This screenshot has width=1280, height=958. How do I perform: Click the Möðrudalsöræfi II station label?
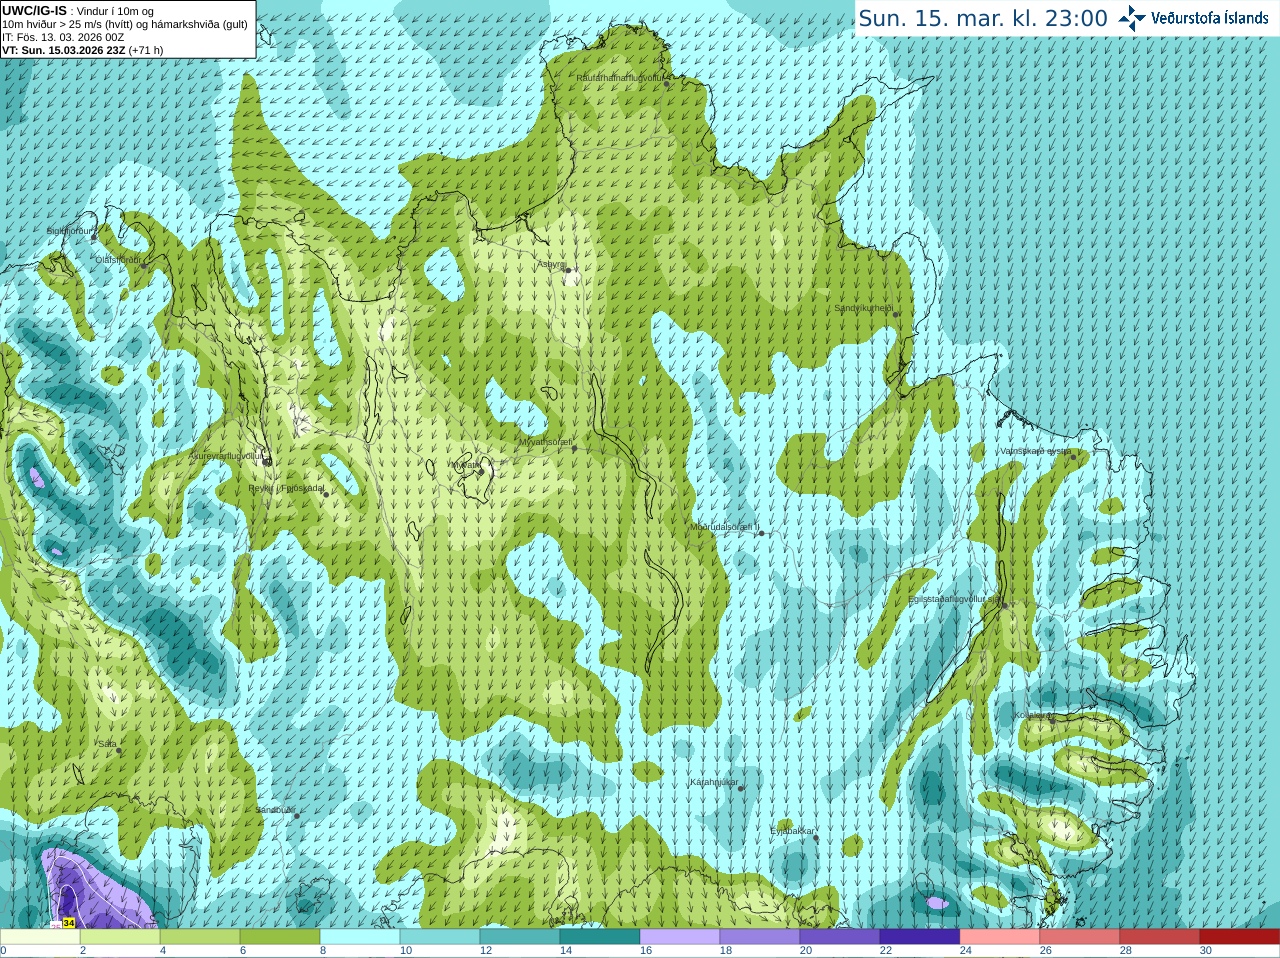click(x=725, y=527)
